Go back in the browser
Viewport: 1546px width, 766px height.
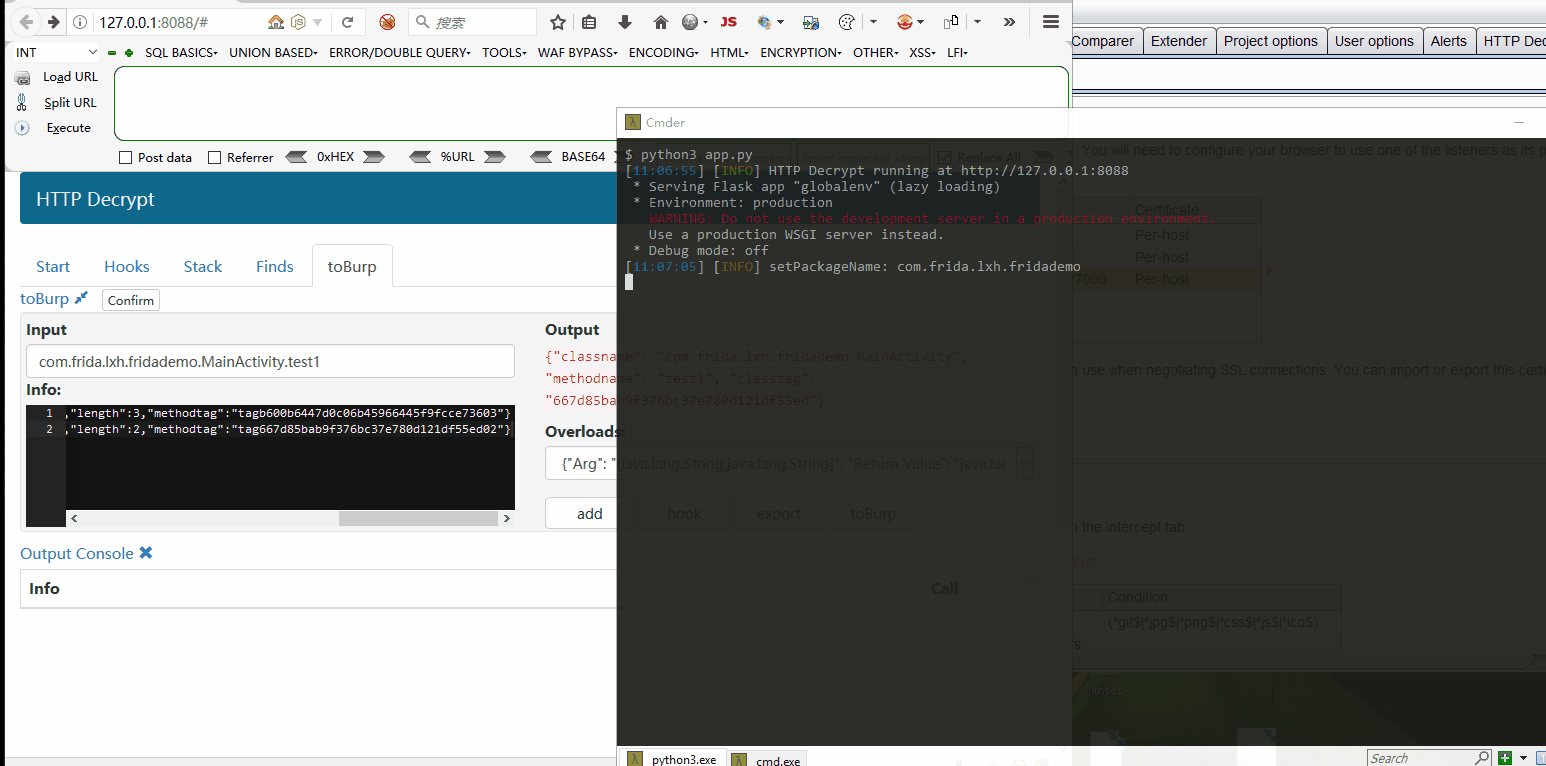(x=27, y=22)
